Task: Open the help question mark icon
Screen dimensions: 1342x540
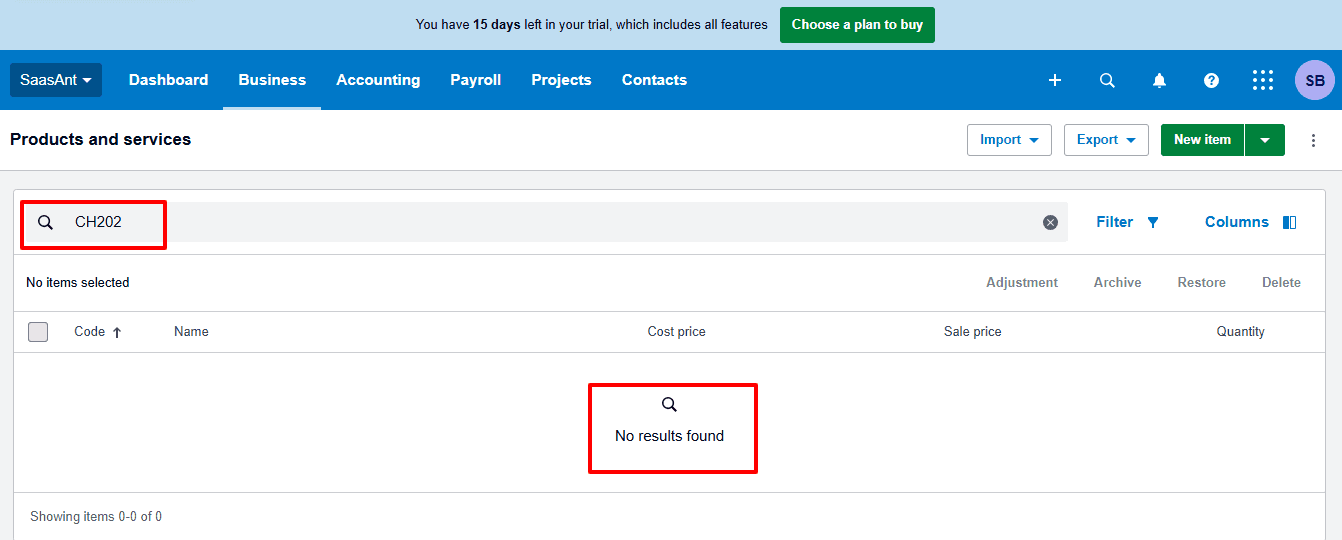Action: tap(1211, 80)
